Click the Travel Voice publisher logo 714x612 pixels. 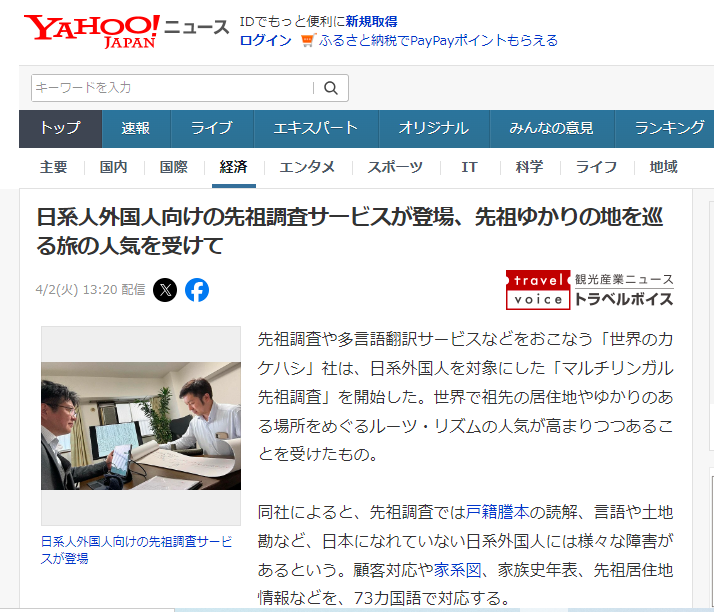click(x=589, y=289)
